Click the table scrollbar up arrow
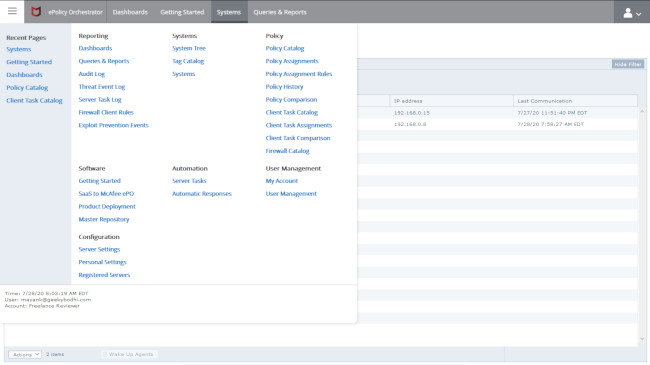This screenshot has width=650, height=365. coord(642,111)
